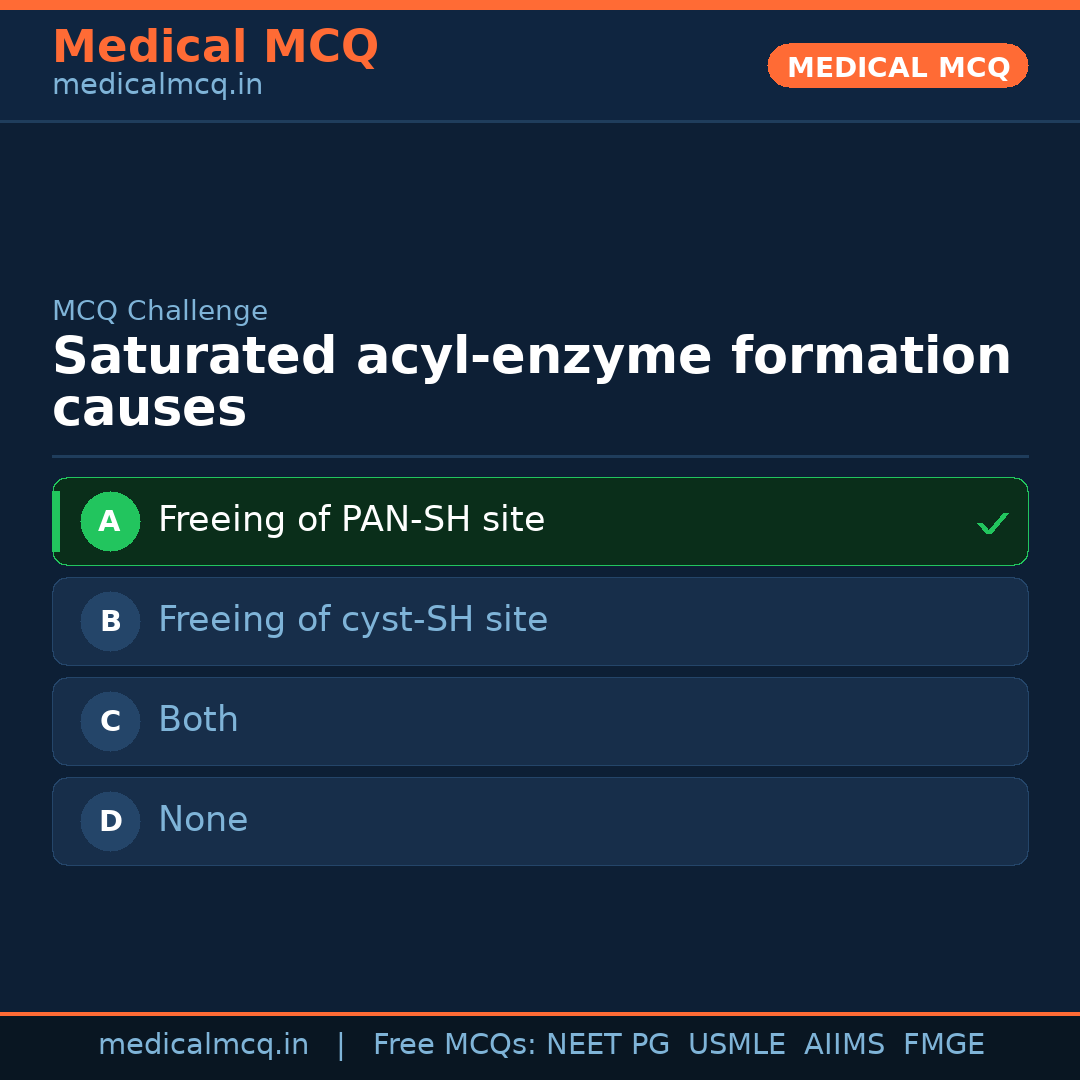
Task: Open the medicalmcq.in link in the footer
Action: (x=203, y=1045)
